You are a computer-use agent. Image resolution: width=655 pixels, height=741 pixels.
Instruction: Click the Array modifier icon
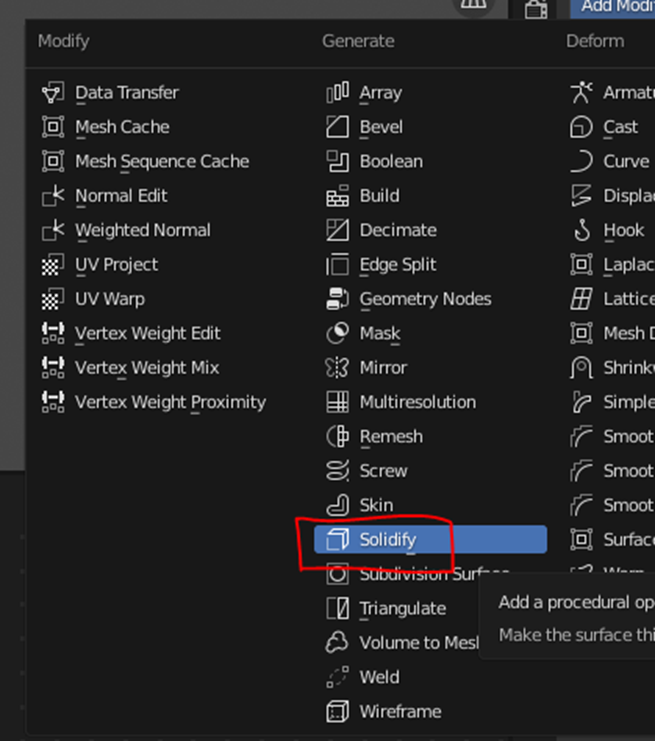[x=337, y=93]
